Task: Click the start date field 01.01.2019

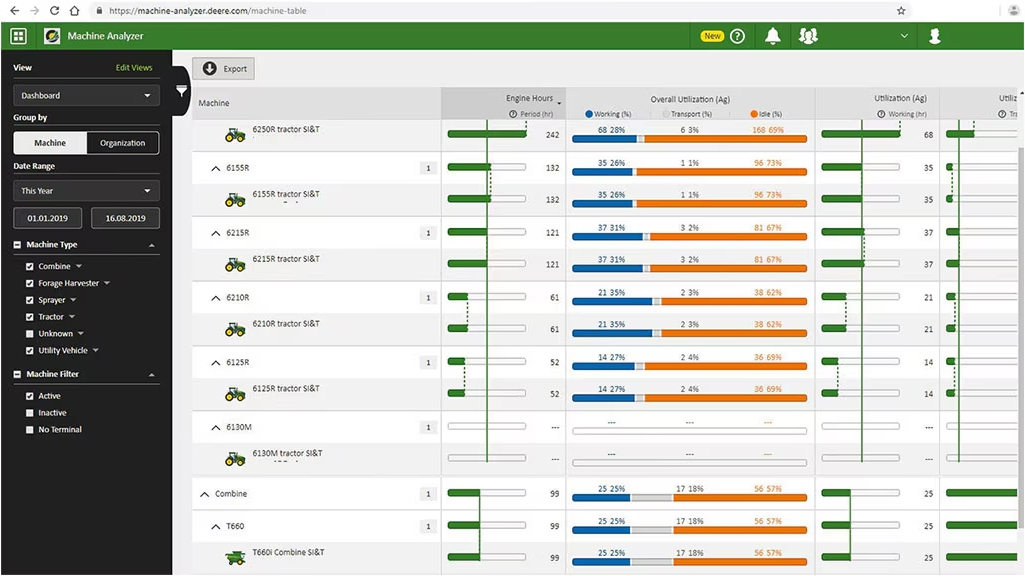Action: (x=46, y=218)
